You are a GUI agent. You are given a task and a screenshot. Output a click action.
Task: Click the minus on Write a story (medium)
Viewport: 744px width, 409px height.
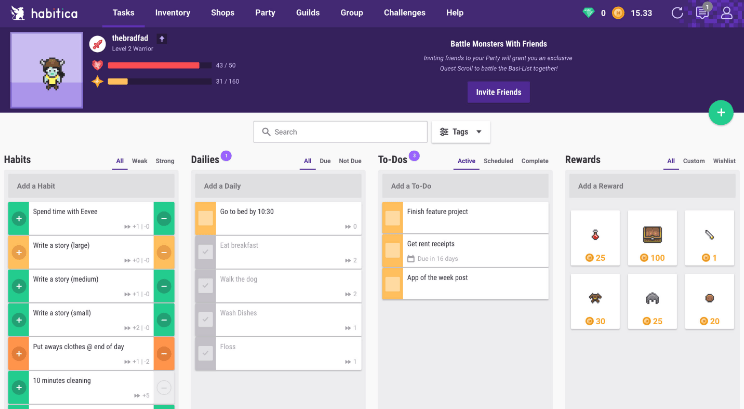pyautogui.click(x=164, y=286)
